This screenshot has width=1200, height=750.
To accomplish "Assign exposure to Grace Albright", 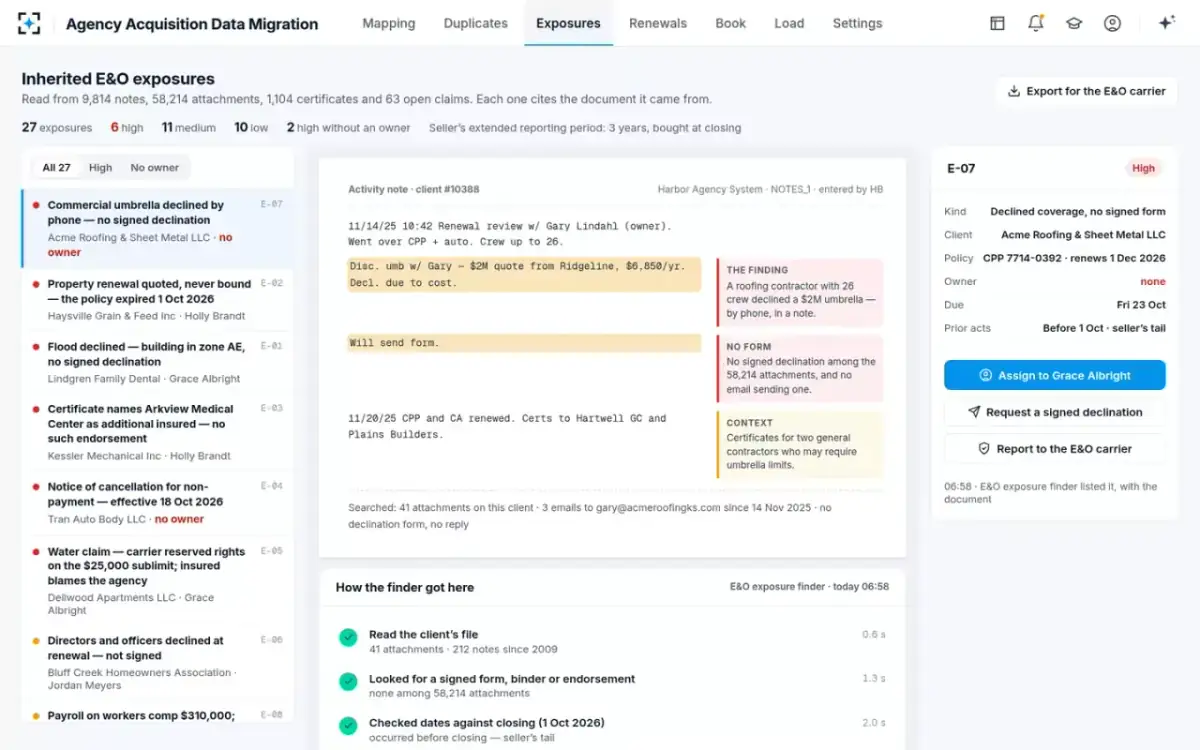I will [x=1054, y=375].
